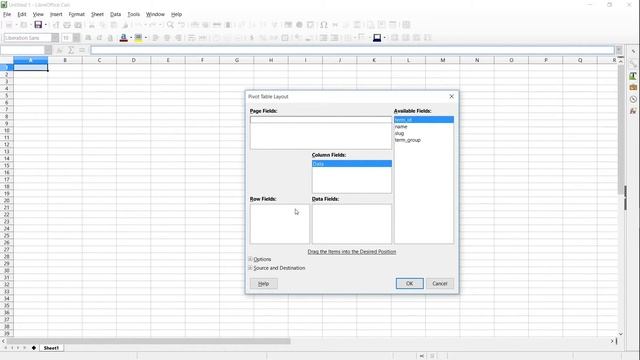
Task: Select term_id in Available Fields
Action: pyautogui.click(x=424, y=120)
